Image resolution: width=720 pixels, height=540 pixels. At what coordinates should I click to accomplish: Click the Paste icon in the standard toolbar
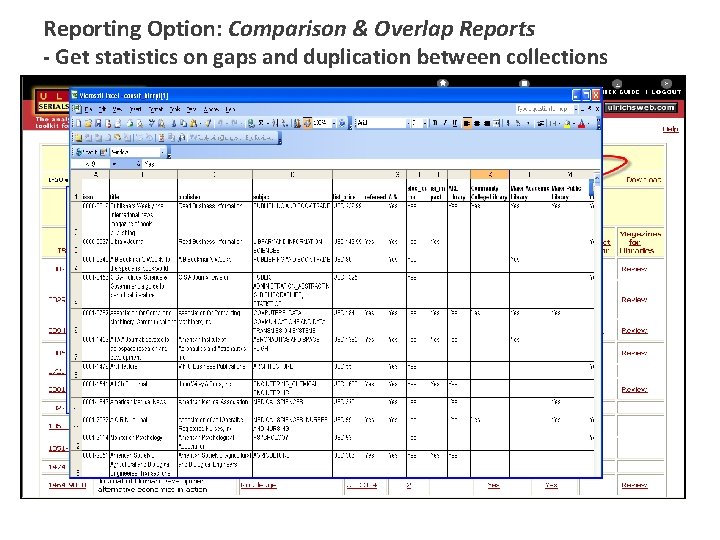point(193,123)
